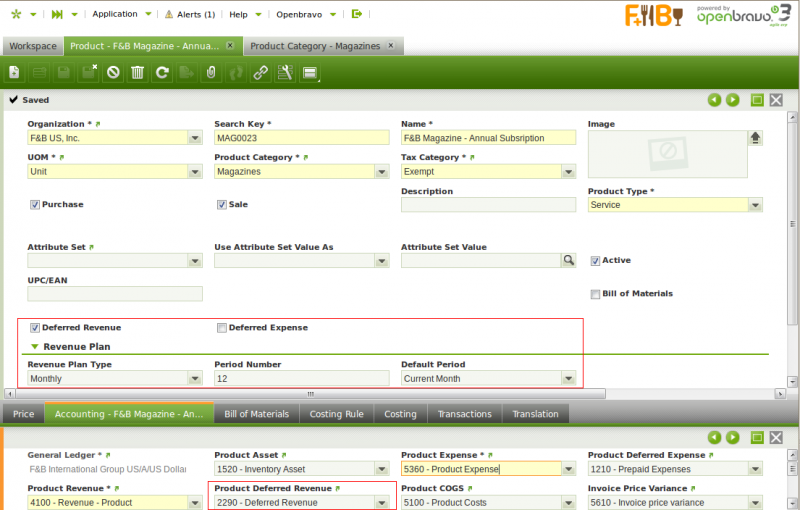Screen dimensions: 800x510
Task: Click the Undo changes toolbar icon
Action: click(x=113, y=72)
